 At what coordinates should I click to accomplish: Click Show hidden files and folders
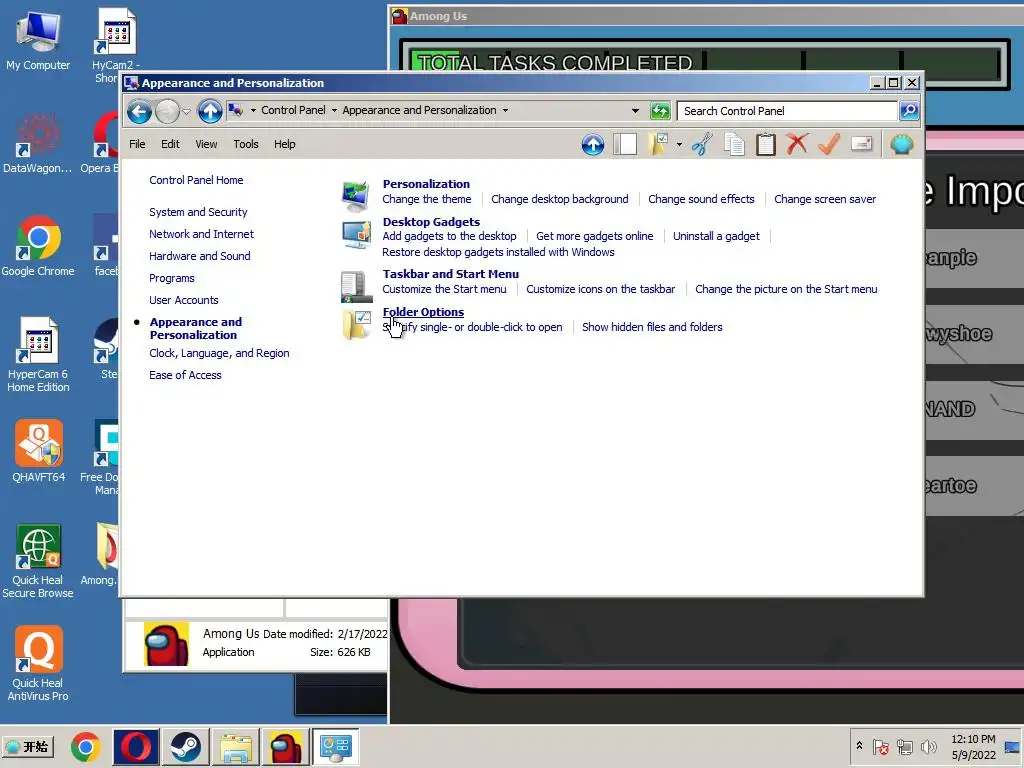click(652, 327)
